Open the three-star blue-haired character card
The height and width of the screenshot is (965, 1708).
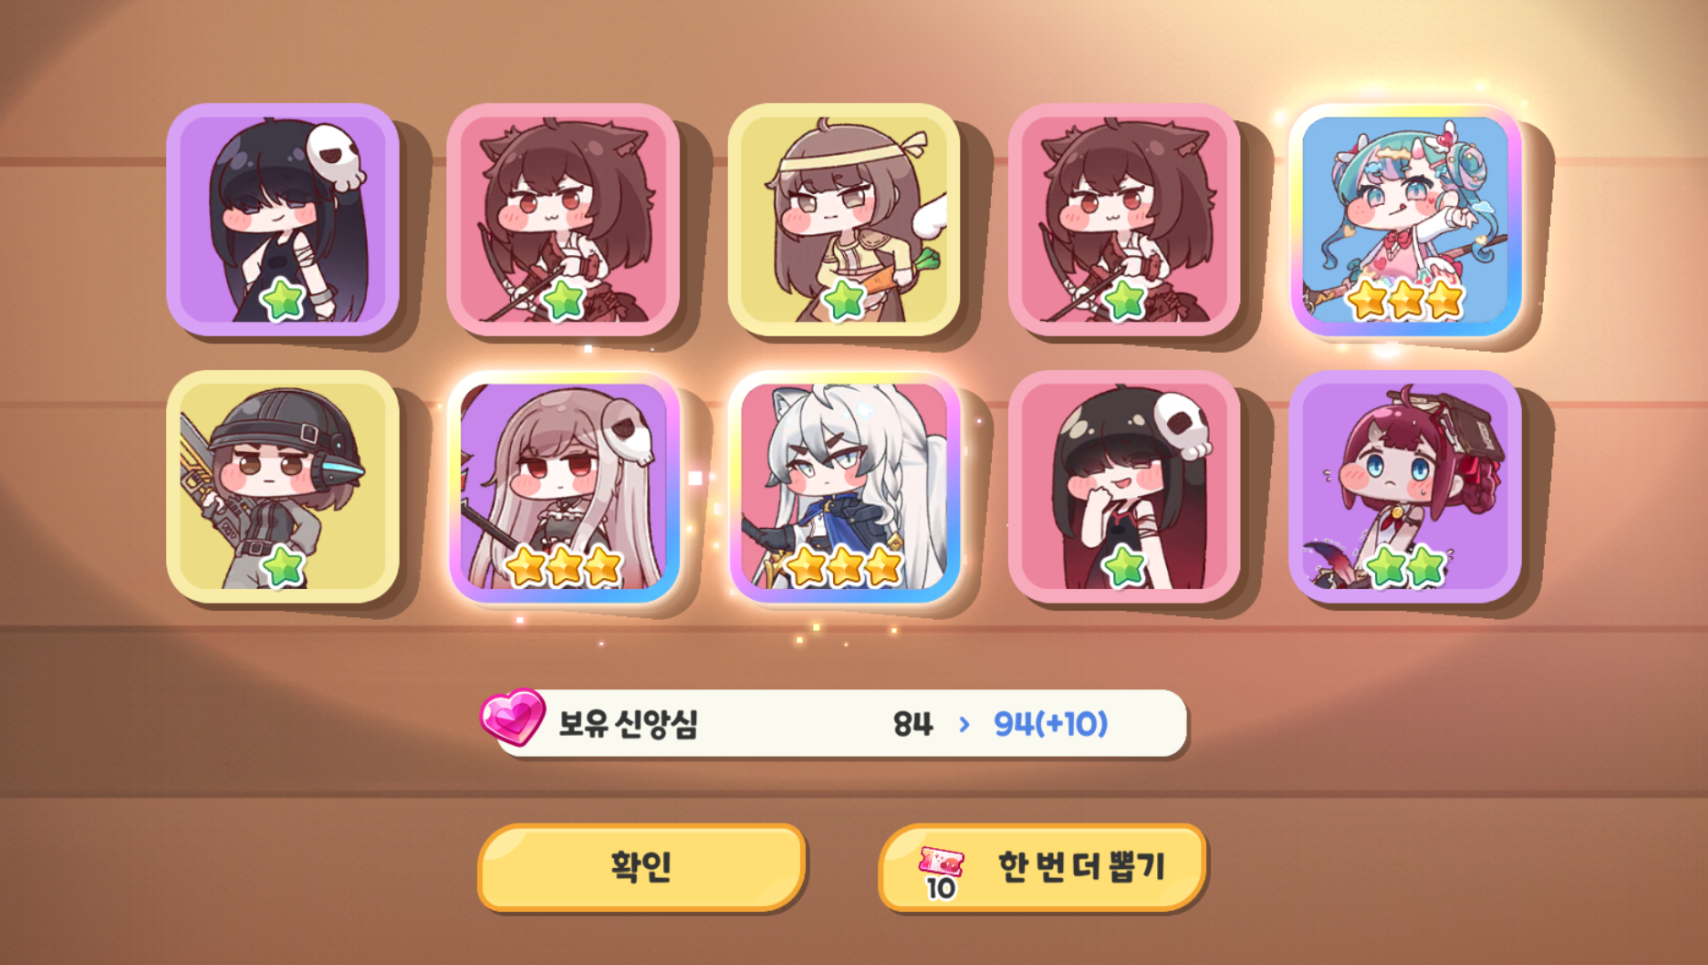click(1406, 219)
